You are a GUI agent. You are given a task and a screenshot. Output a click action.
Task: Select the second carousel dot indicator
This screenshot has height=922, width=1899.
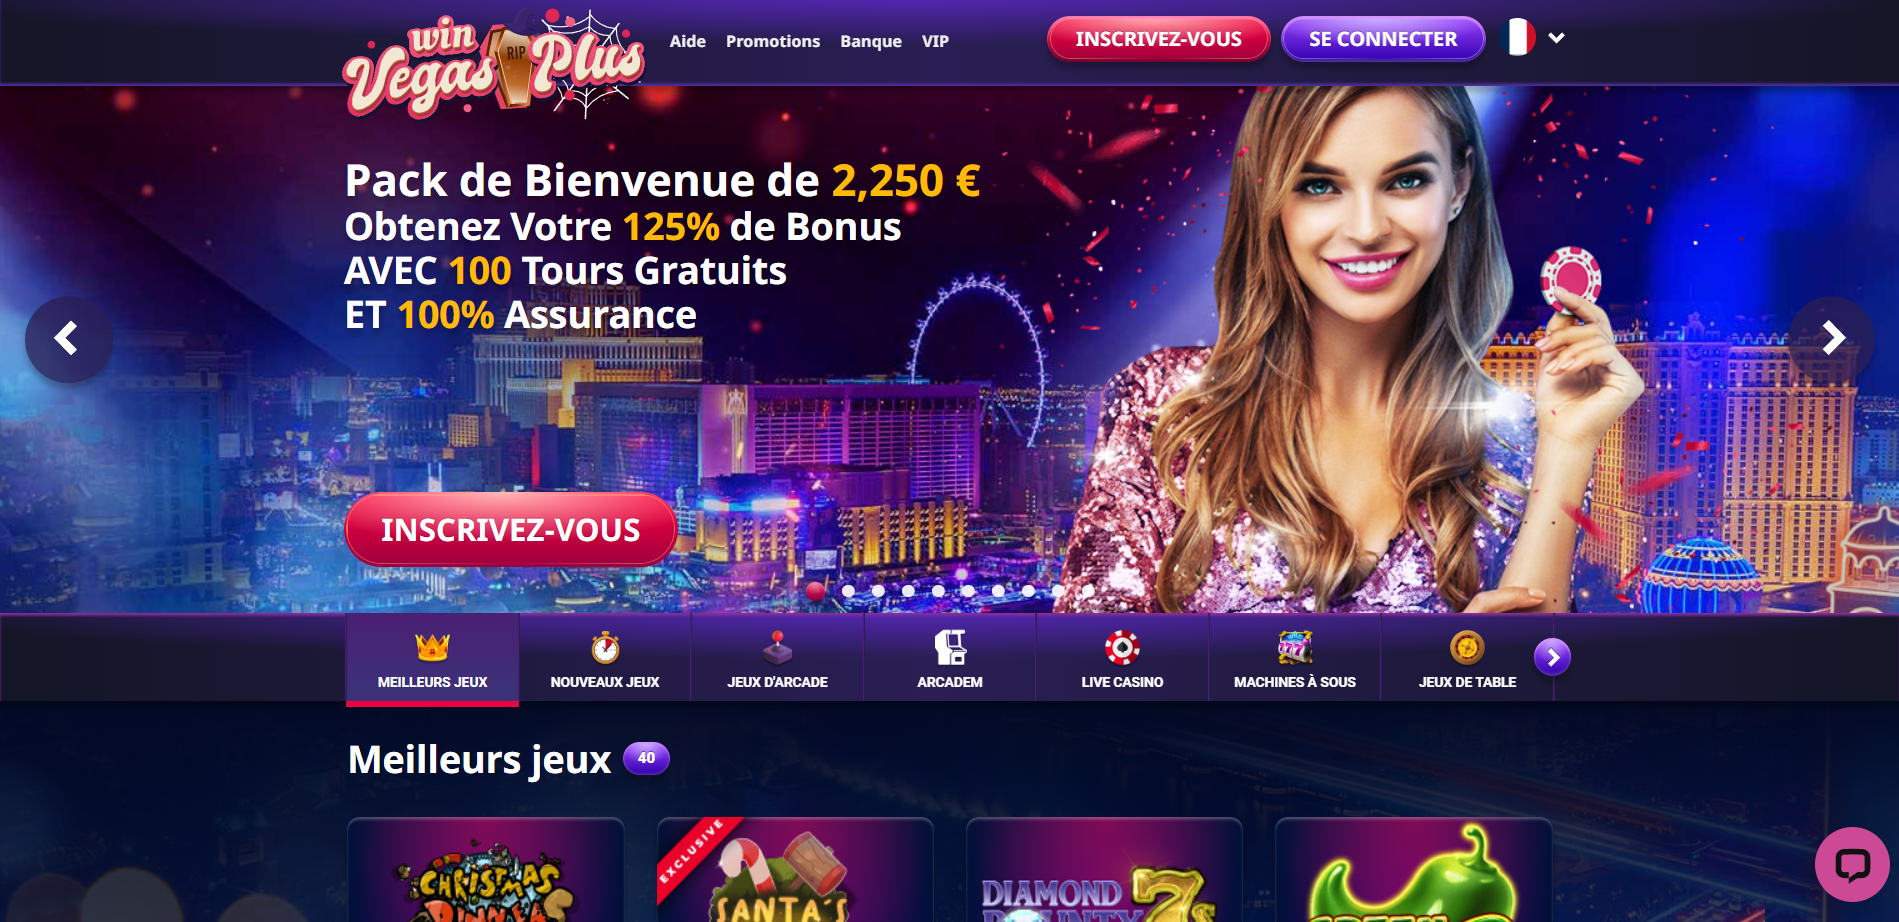click(x=848, y=591)
